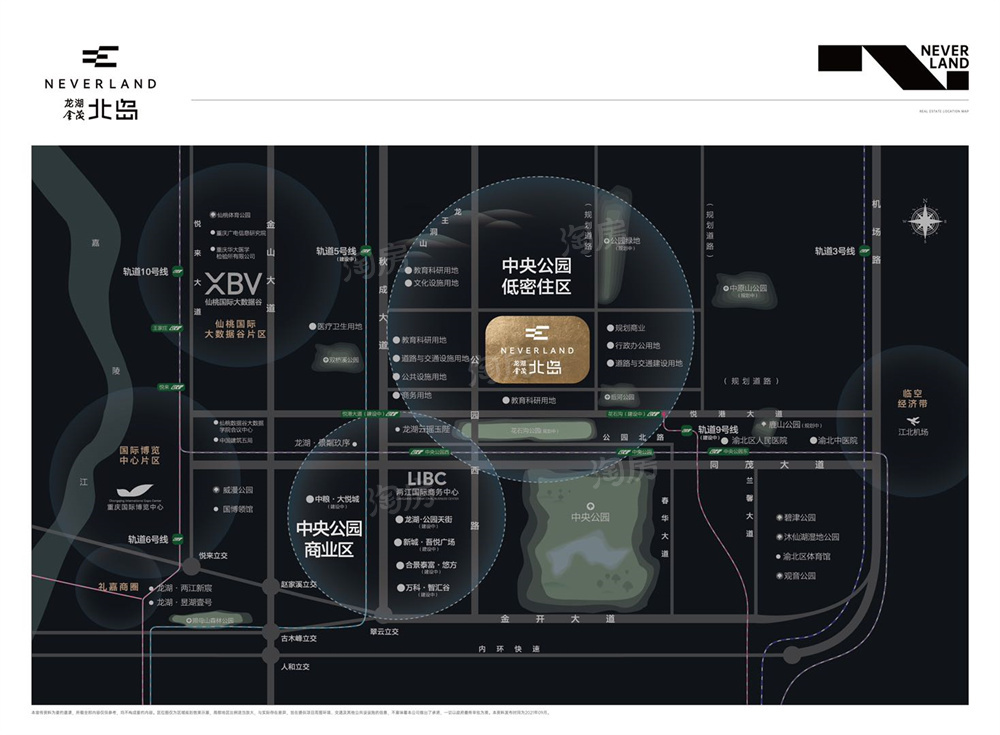Click the 轨道6号线 green metro icon

[178, 539]
